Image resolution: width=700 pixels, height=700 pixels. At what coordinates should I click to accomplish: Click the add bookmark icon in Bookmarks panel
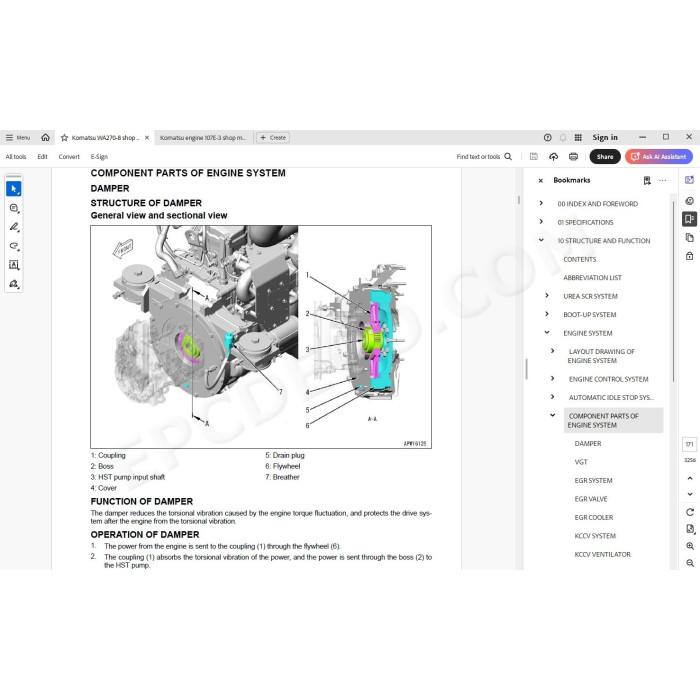pyautogui.click(x=647, y=180)
